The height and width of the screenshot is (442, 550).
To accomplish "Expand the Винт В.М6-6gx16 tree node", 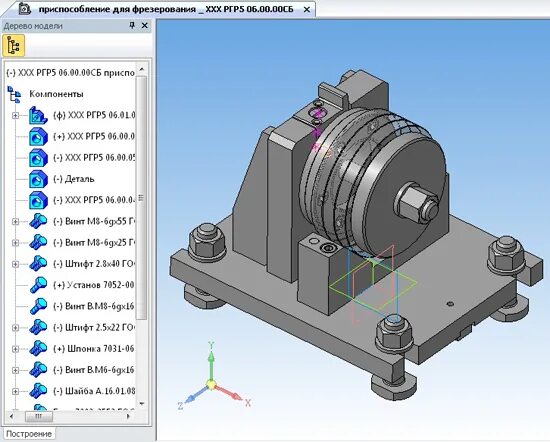I will (x=15, y=370).
